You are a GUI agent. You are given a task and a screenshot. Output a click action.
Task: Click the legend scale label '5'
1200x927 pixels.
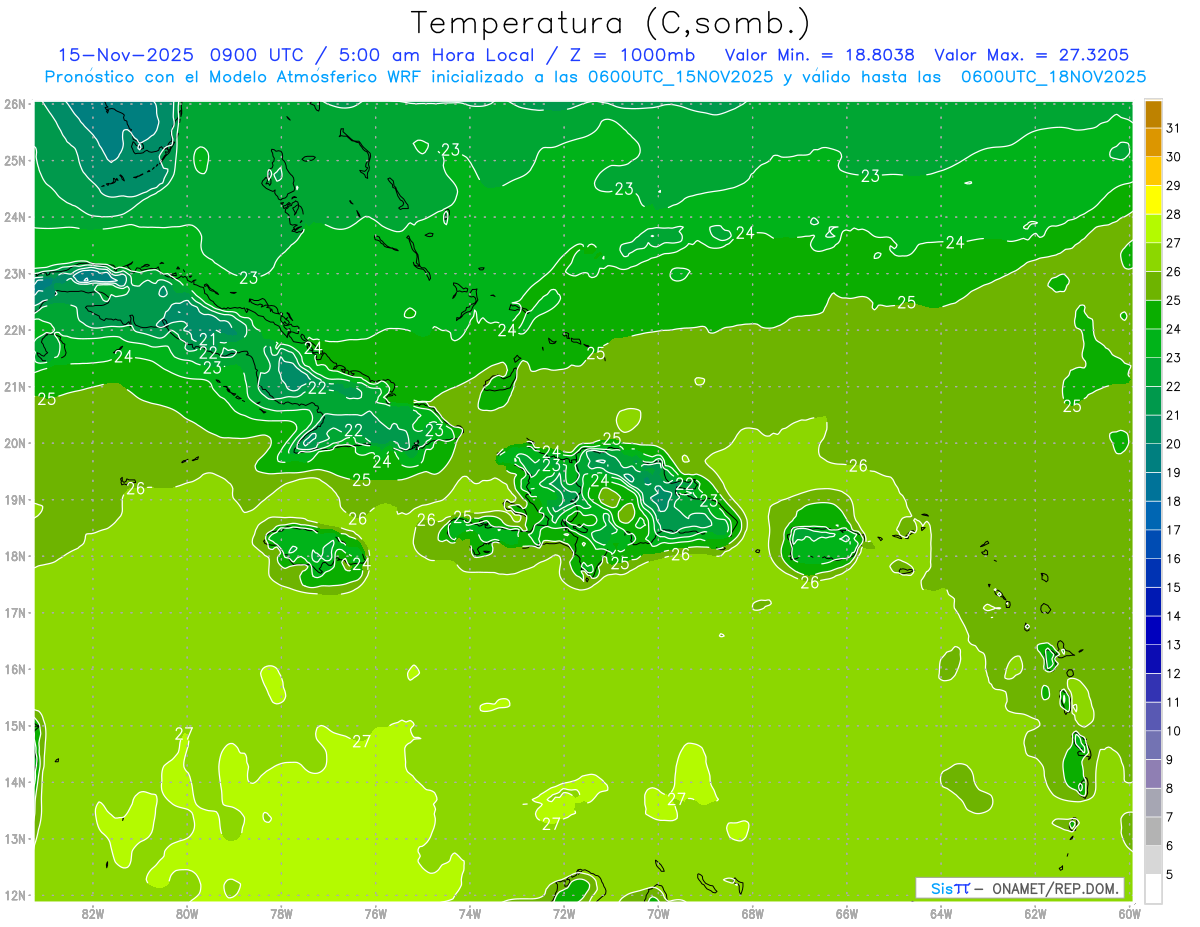1170,874
